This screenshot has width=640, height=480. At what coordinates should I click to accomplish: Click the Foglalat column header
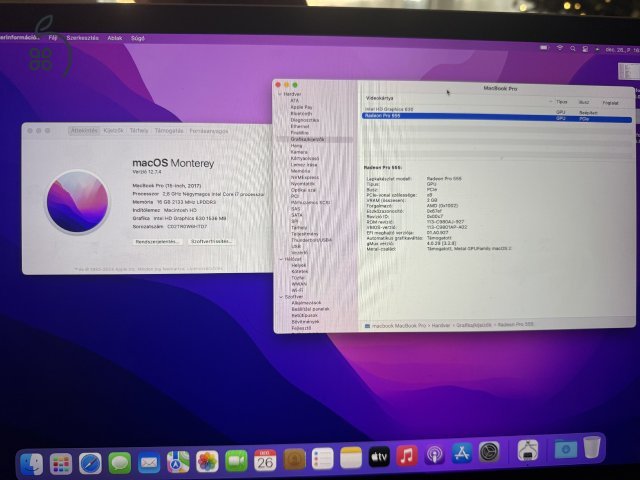611,103
